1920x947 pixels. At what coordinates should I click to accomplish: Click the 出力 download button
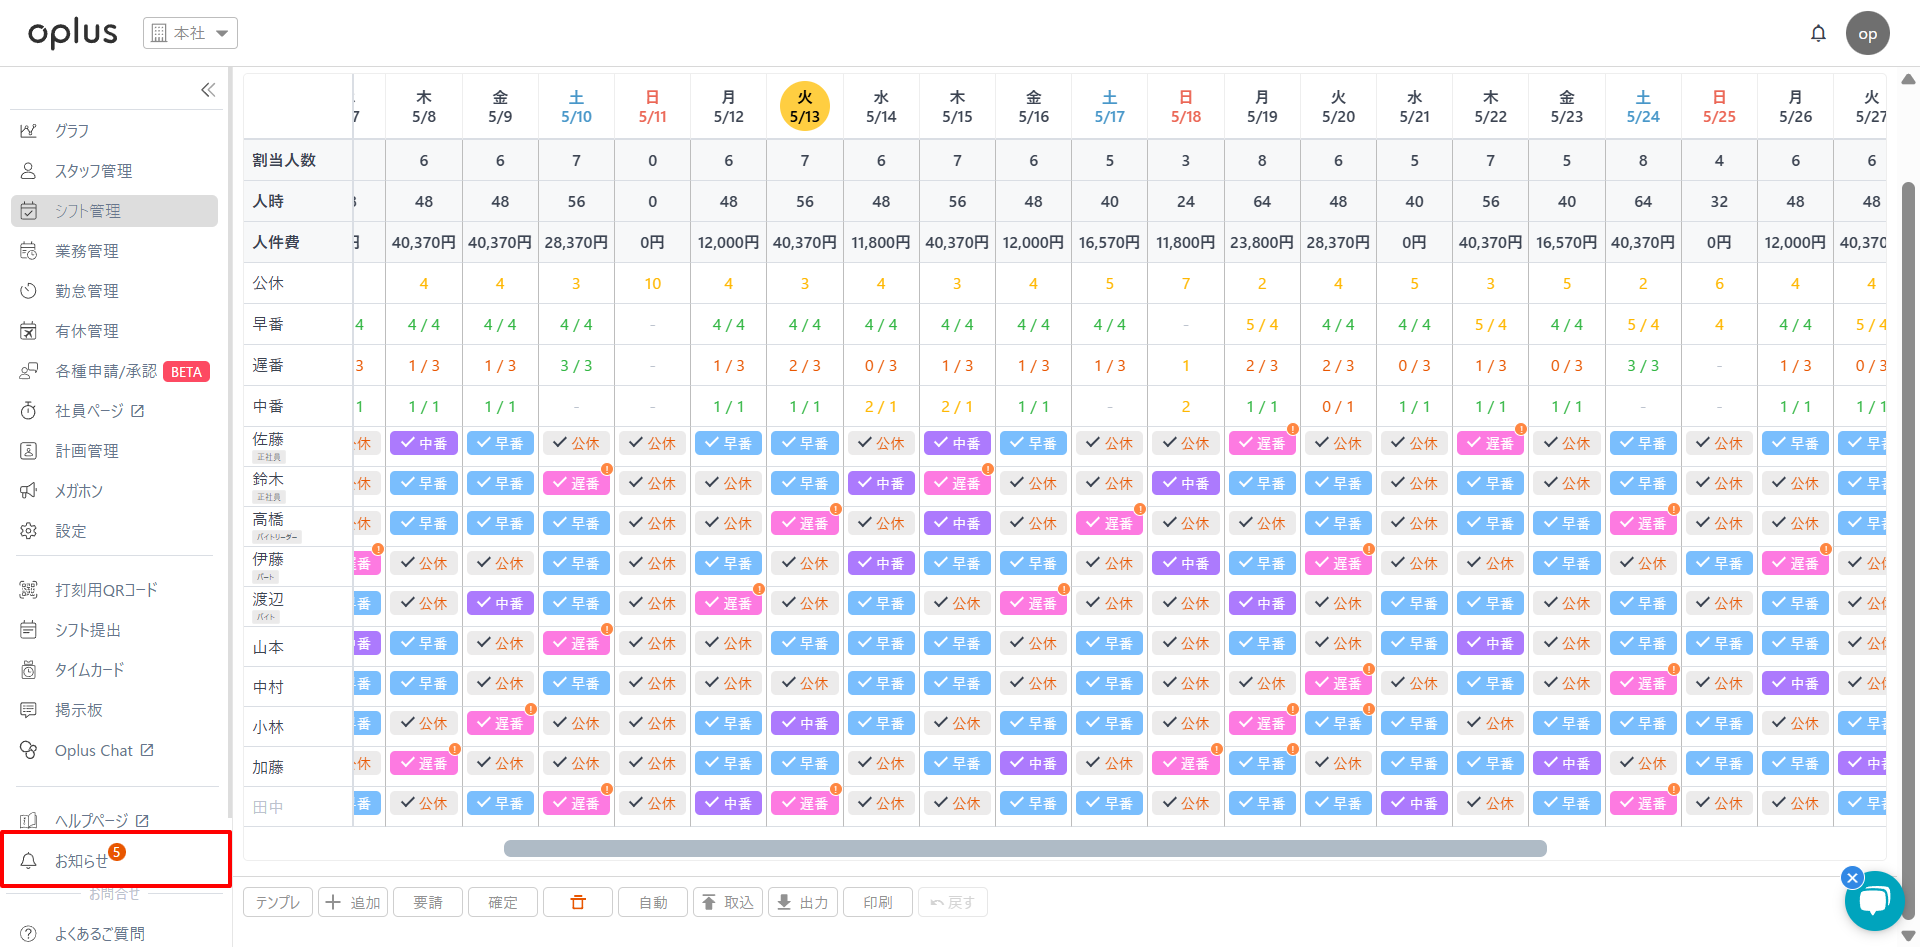[x=803, y=902]
